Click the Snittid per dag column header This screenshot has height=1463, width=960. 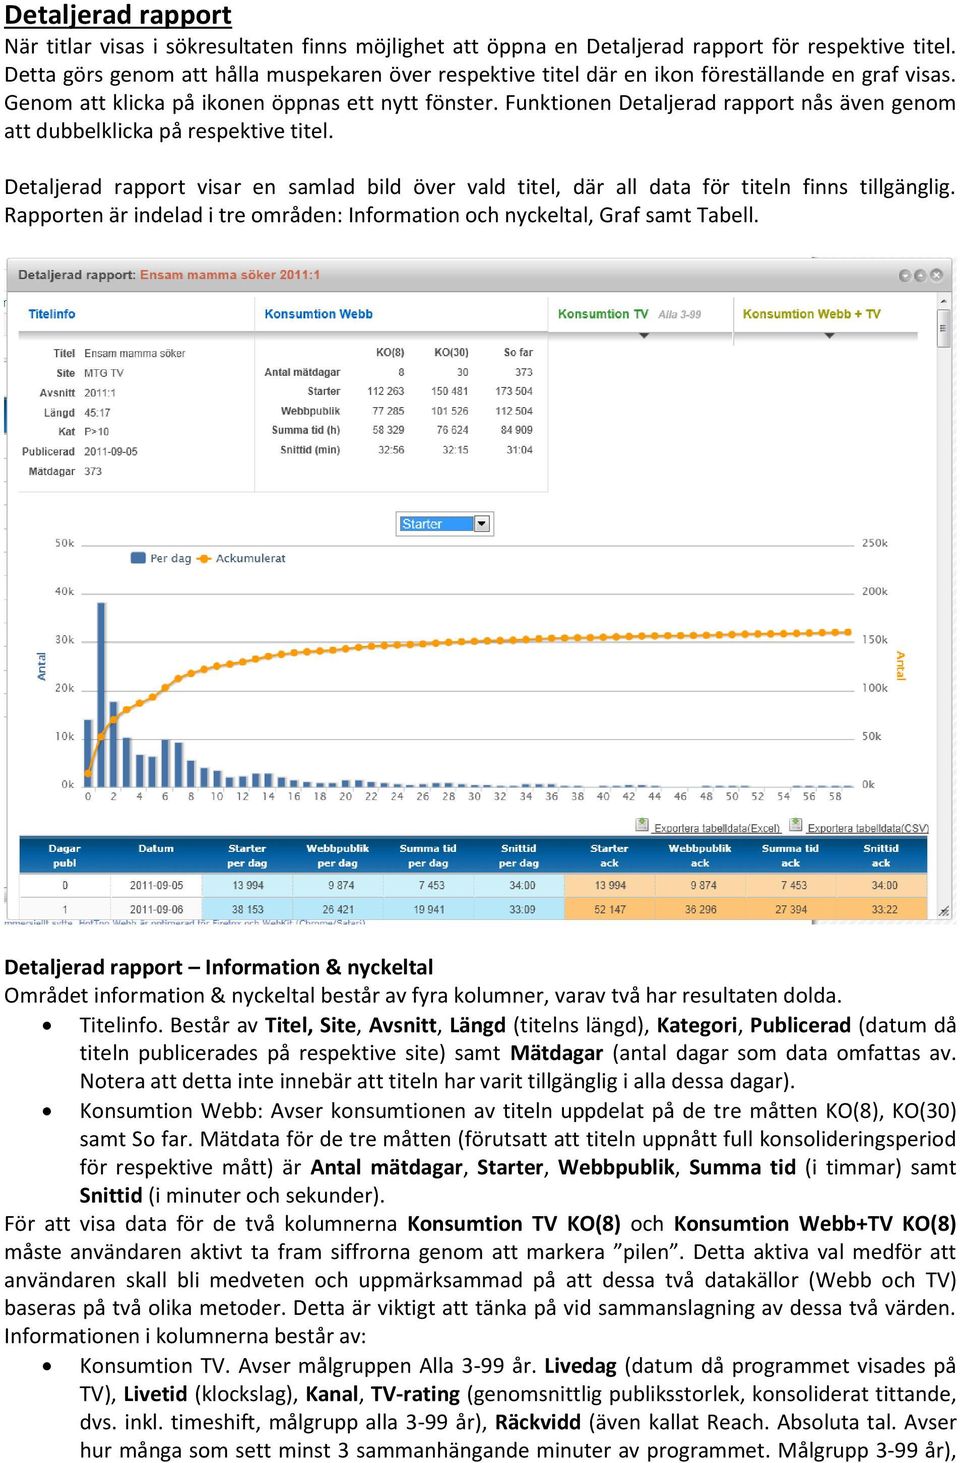(x=519, y=856)
